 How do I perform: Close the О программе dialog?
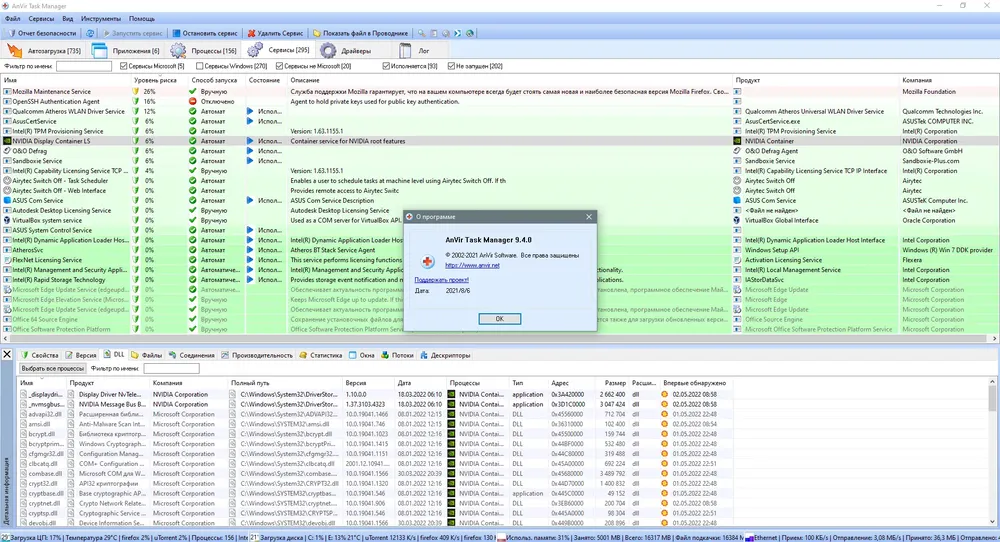click(x=589, y=217)
